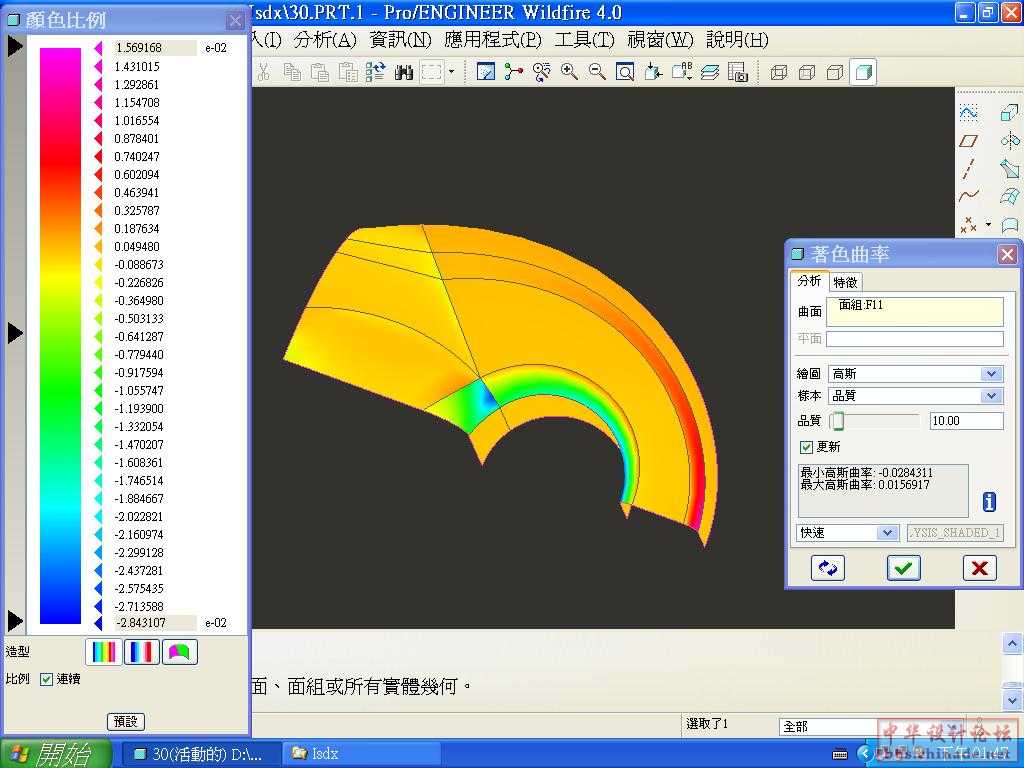Select magenta-green shaded style button
1024x768 pixels.
[x=180, y=652]
